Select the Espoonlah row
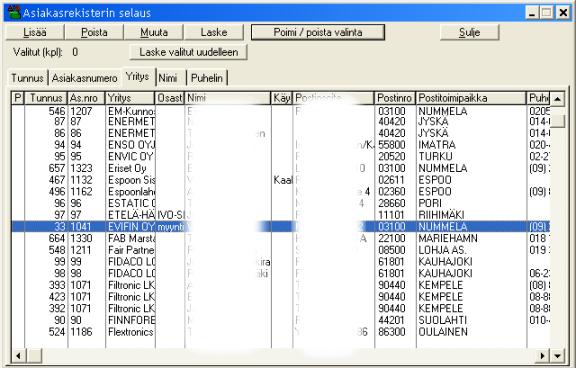Screen dimensions: 576x368 click(x=281, y=192)
